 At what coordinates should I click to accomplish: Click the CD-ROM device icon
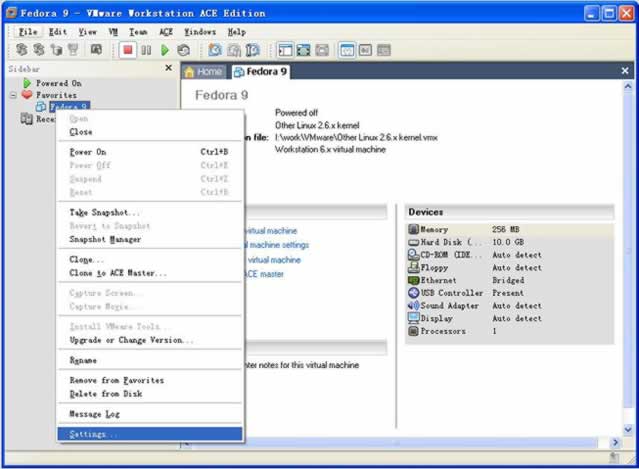coord(413,255)
